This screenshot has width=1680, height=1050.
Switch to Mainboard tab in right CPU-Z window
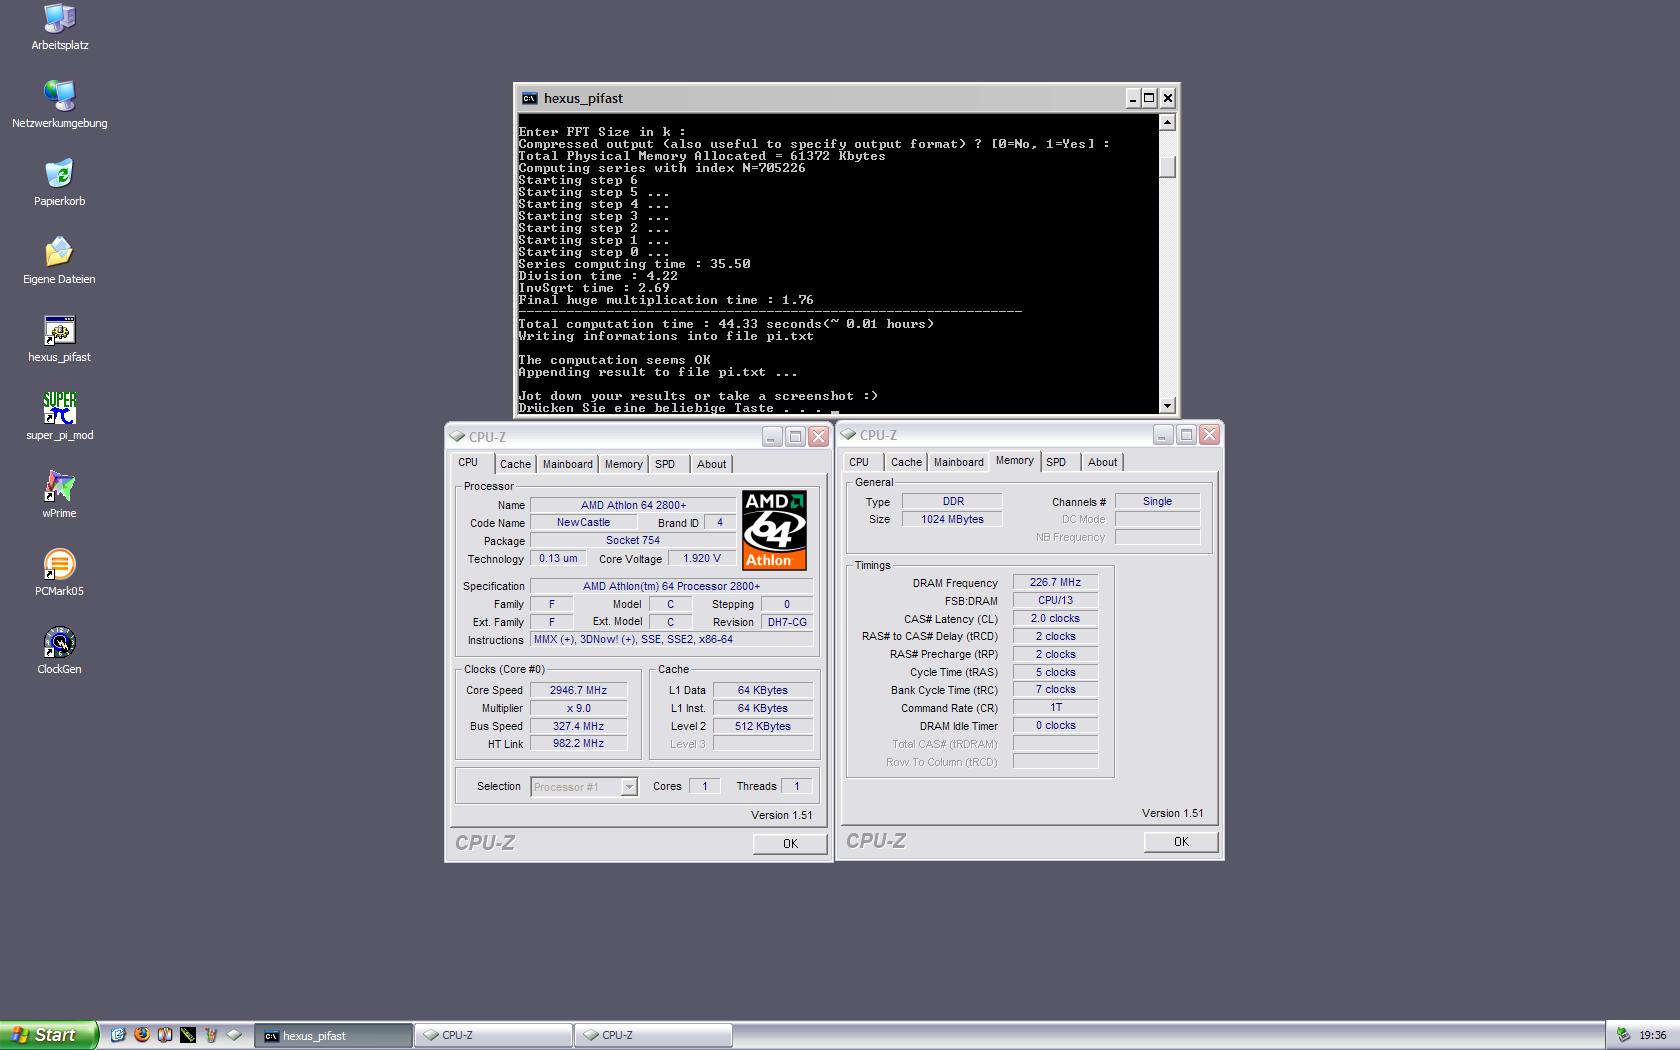pyautogui.click(x=958, y=462)
